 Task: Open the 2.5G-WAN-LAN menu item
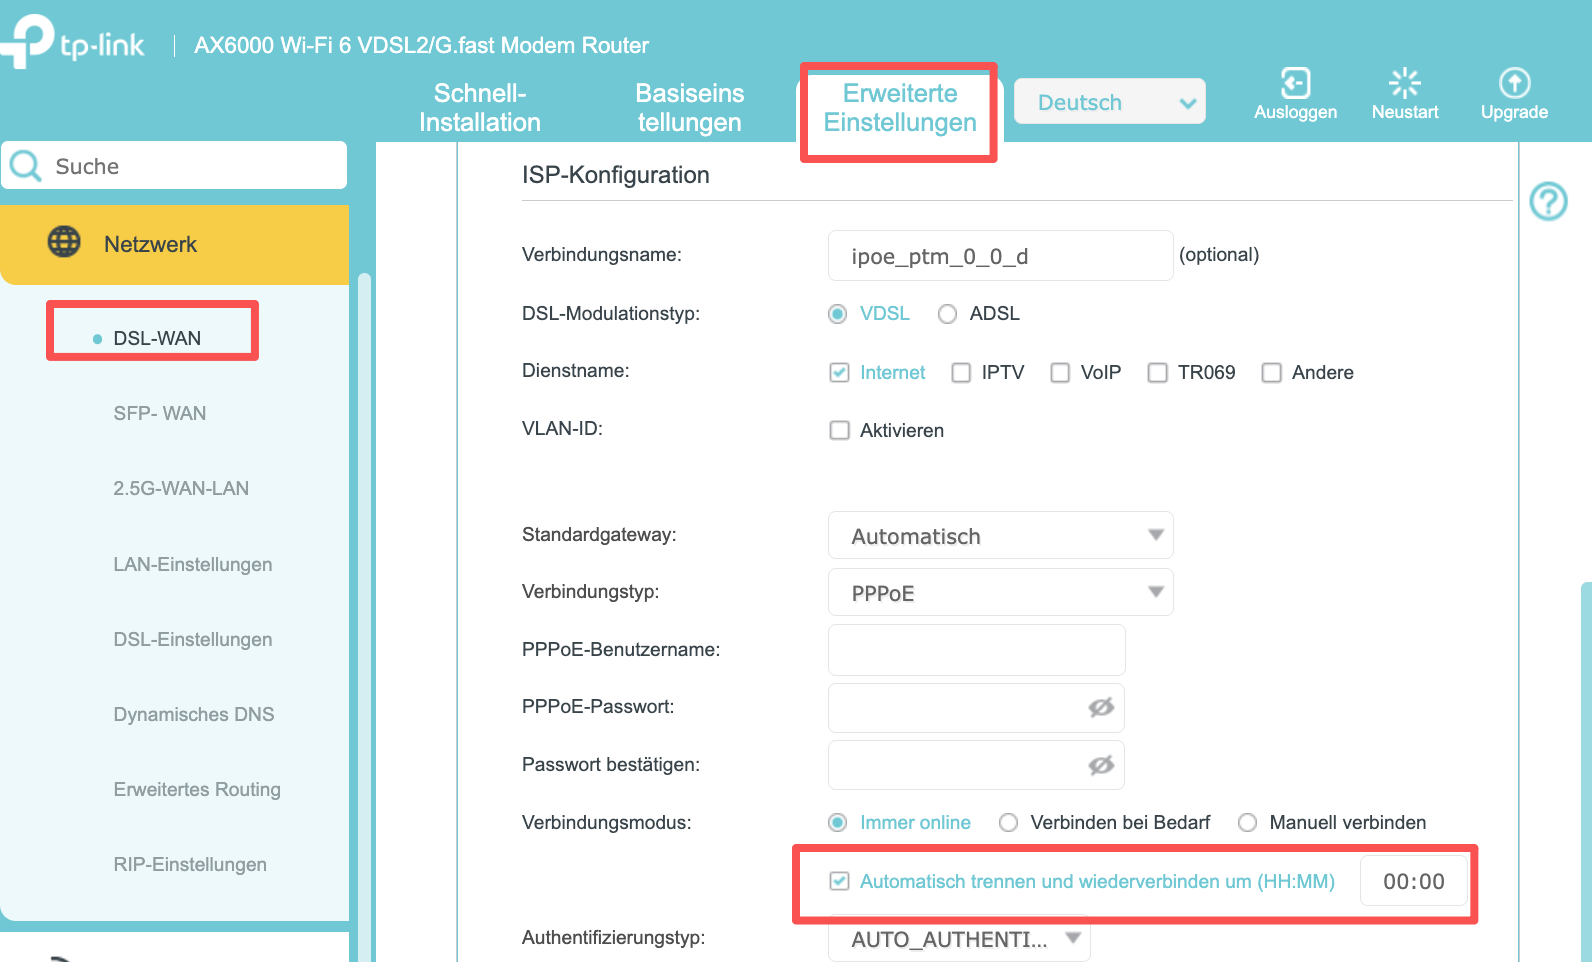(x=181, y=488)
